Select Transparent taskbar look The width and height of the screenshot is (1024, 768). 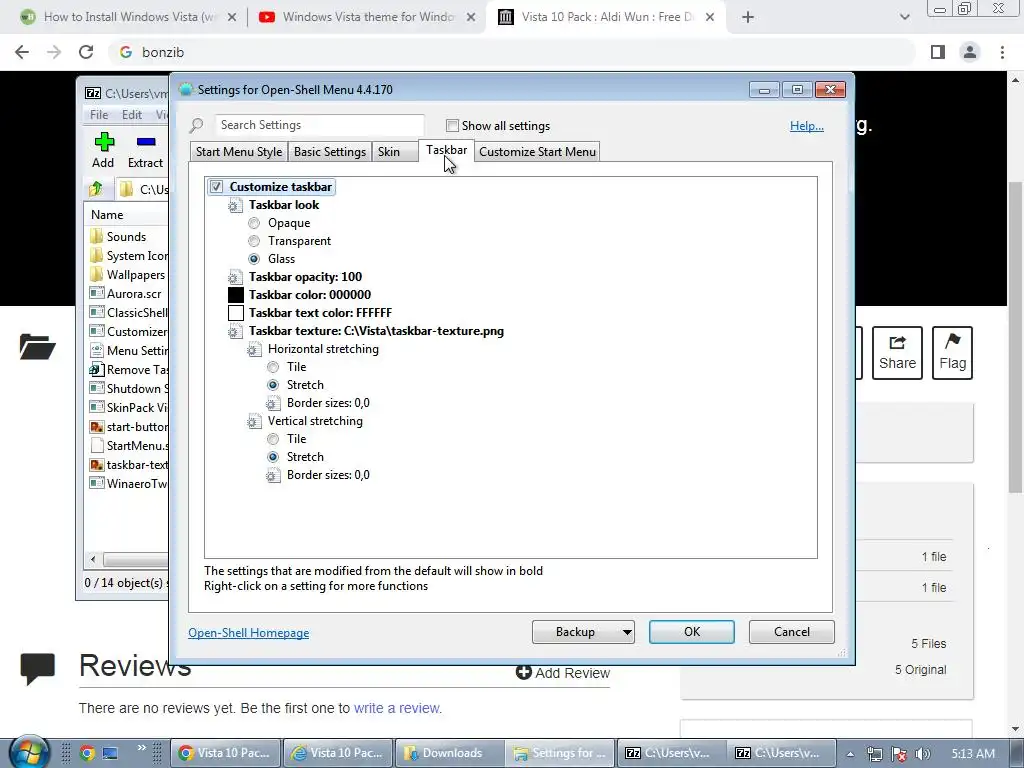253,241
